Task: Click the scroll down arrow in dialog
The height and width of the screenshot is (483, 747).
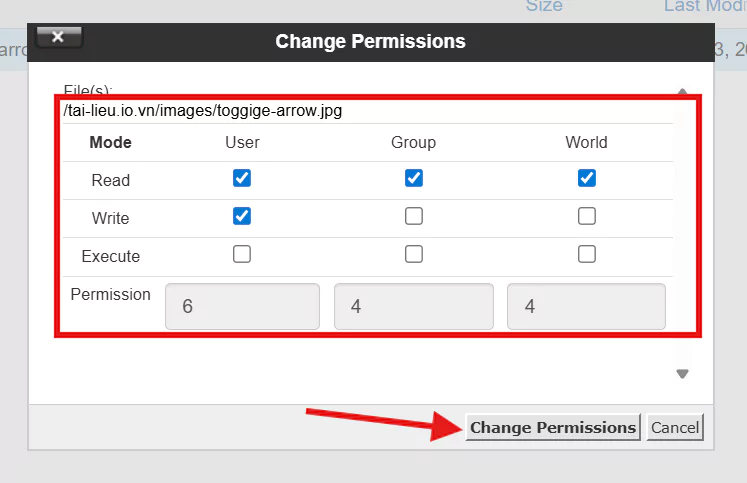Action: tap(683, 374)
